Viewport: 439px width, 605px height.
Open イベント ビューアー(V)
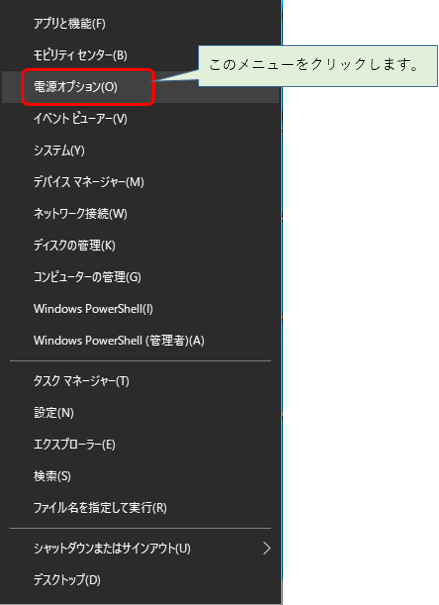click(140, 119)
